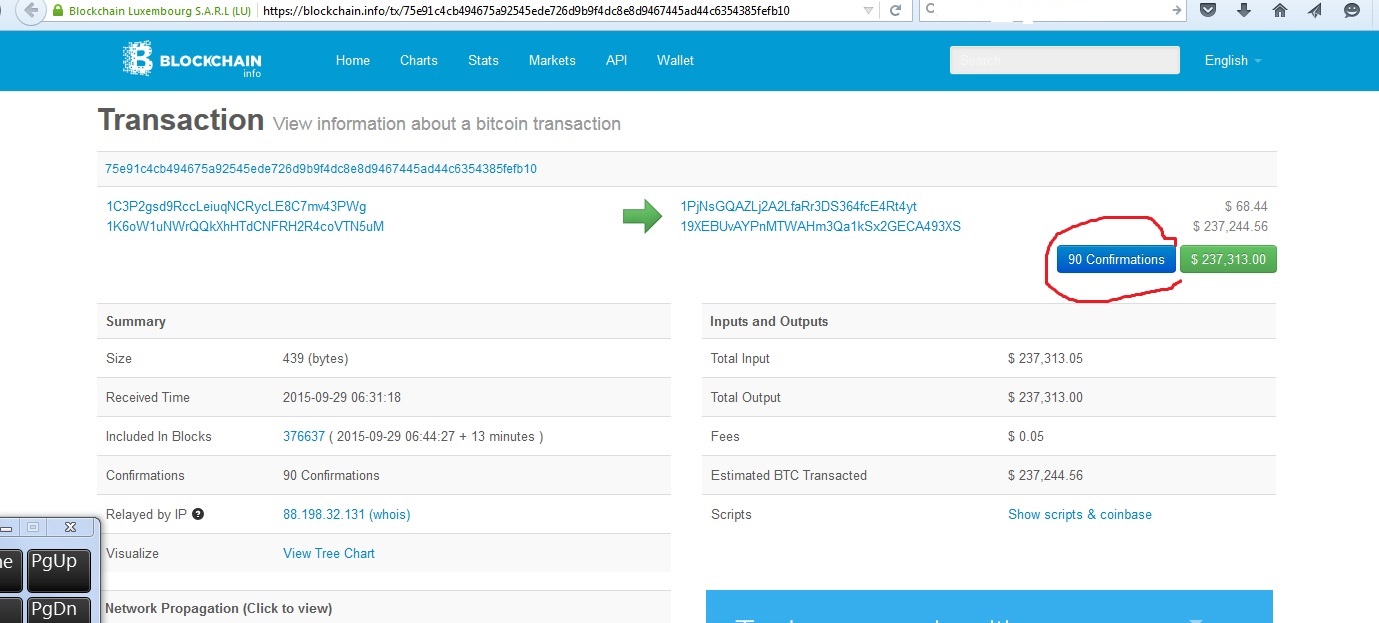Click the green padlock site security icon
1379x623 pixels.
pos(58,11)
